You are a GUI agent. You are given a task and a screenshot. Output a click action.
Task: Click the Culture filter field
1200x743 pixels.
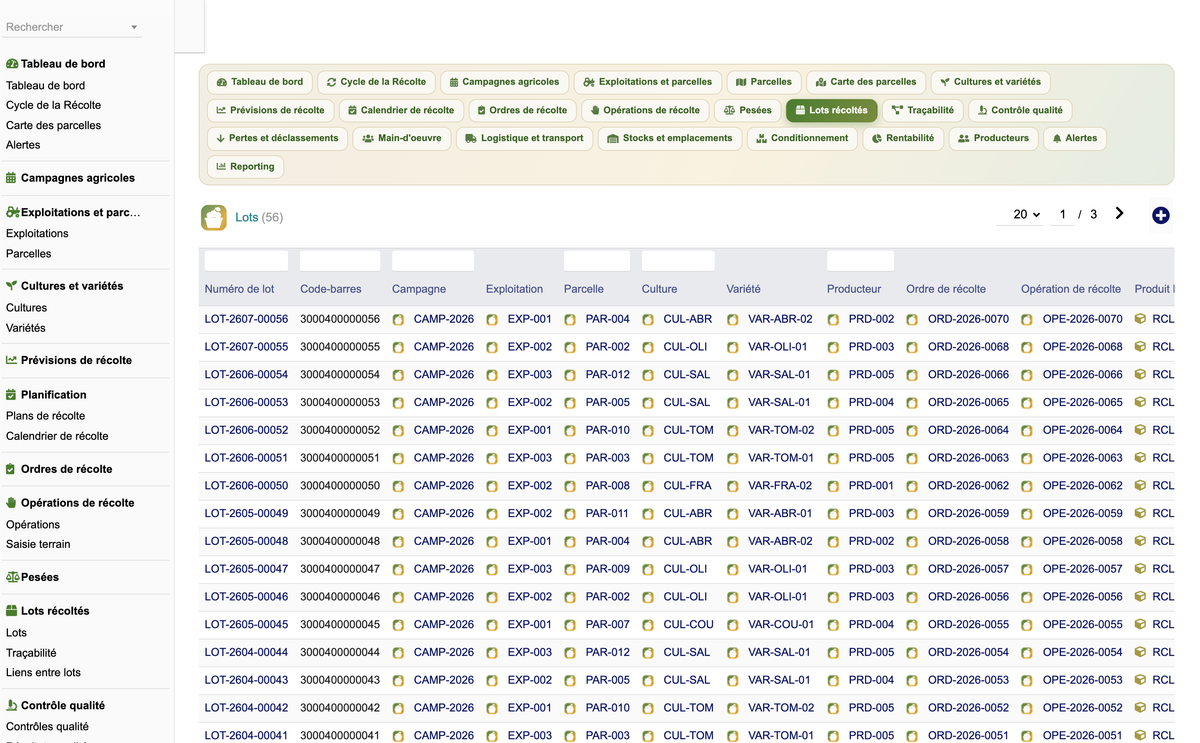[678, 261]
